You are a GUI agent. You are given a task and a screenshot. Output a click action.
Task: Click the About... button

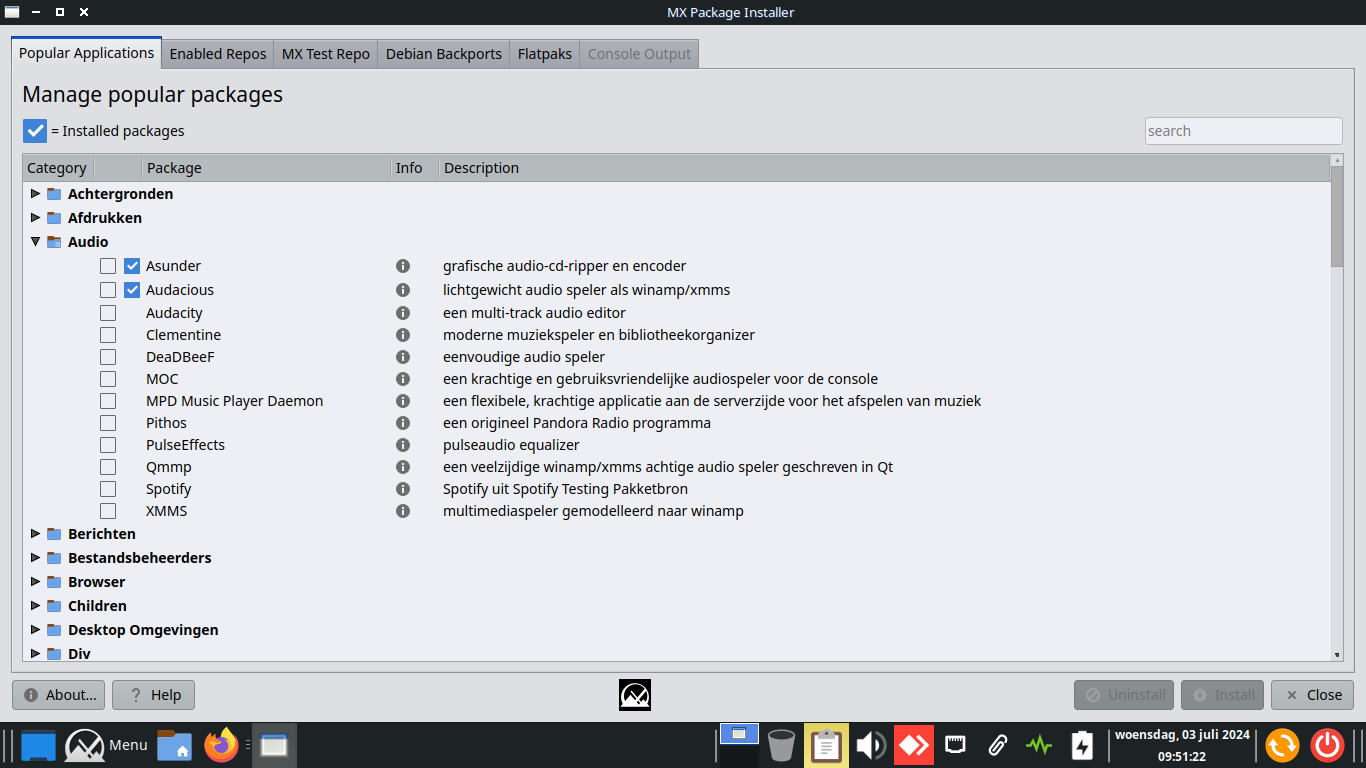[59, 695]
